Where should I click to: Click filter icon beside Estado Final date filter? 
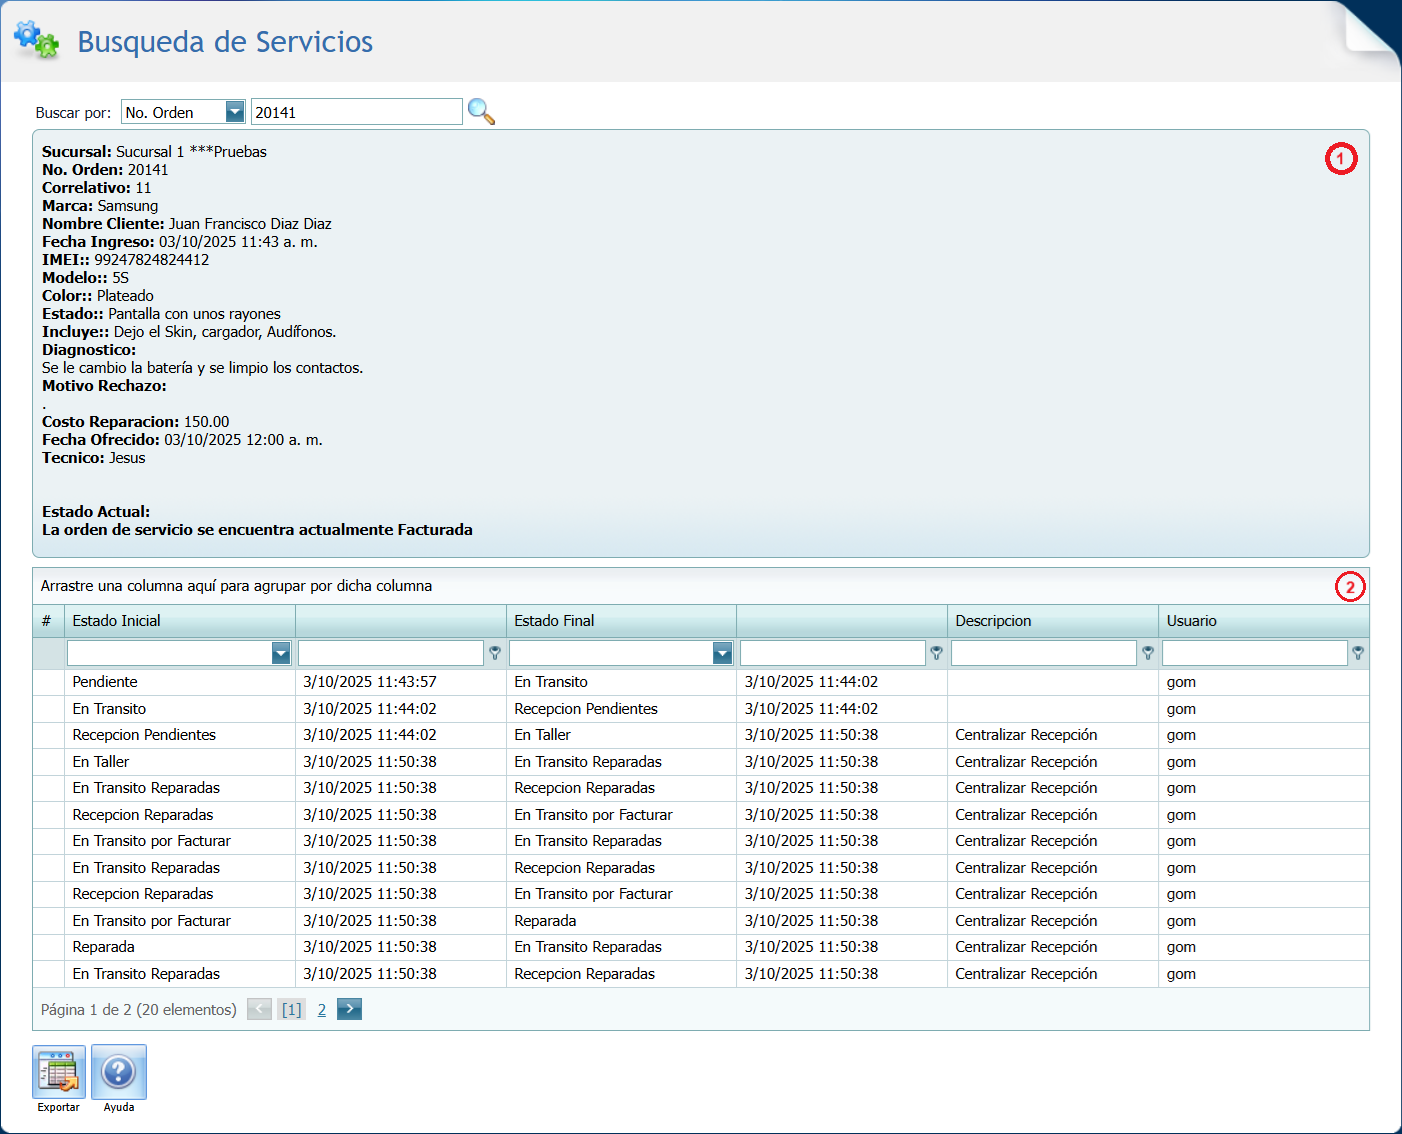pos(937,653)
